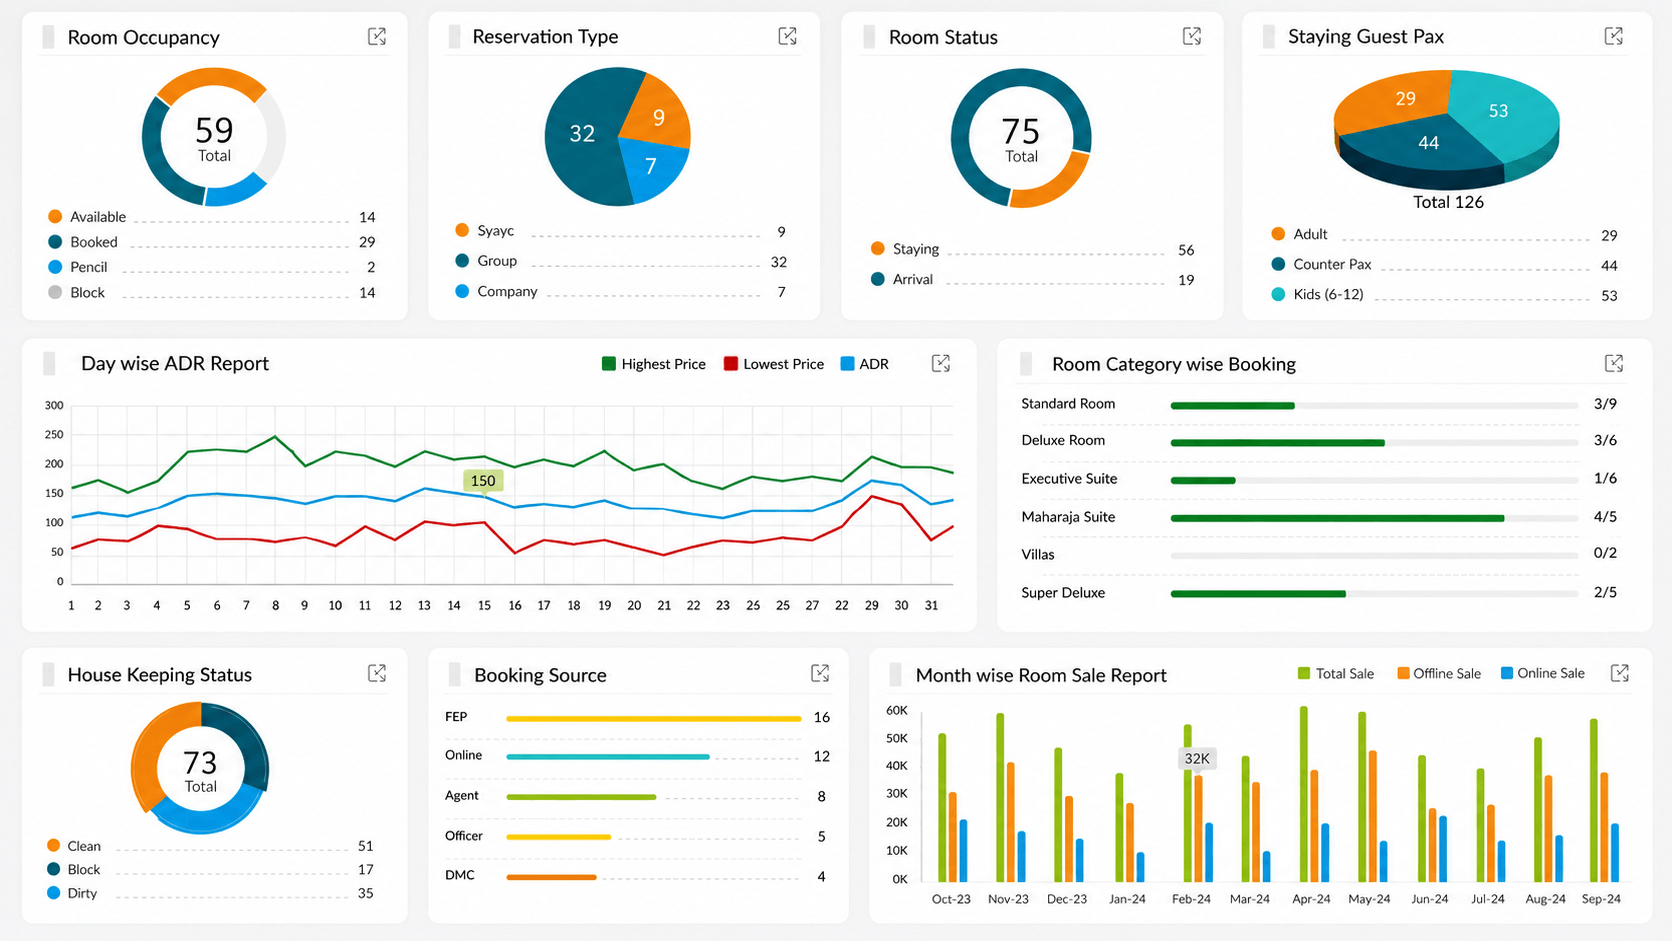Click the 150 tooltip on the ADR chart
The width and height of the screenshot is (1672, 941).
point(483,481)
